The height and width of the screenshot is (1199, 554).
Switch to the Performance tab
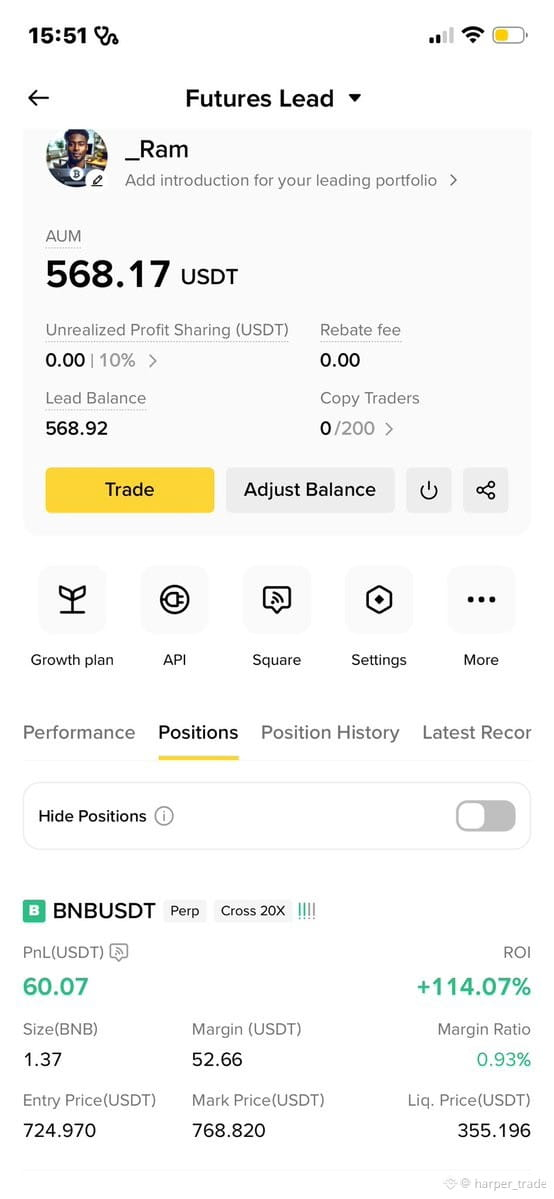[79, 733]
